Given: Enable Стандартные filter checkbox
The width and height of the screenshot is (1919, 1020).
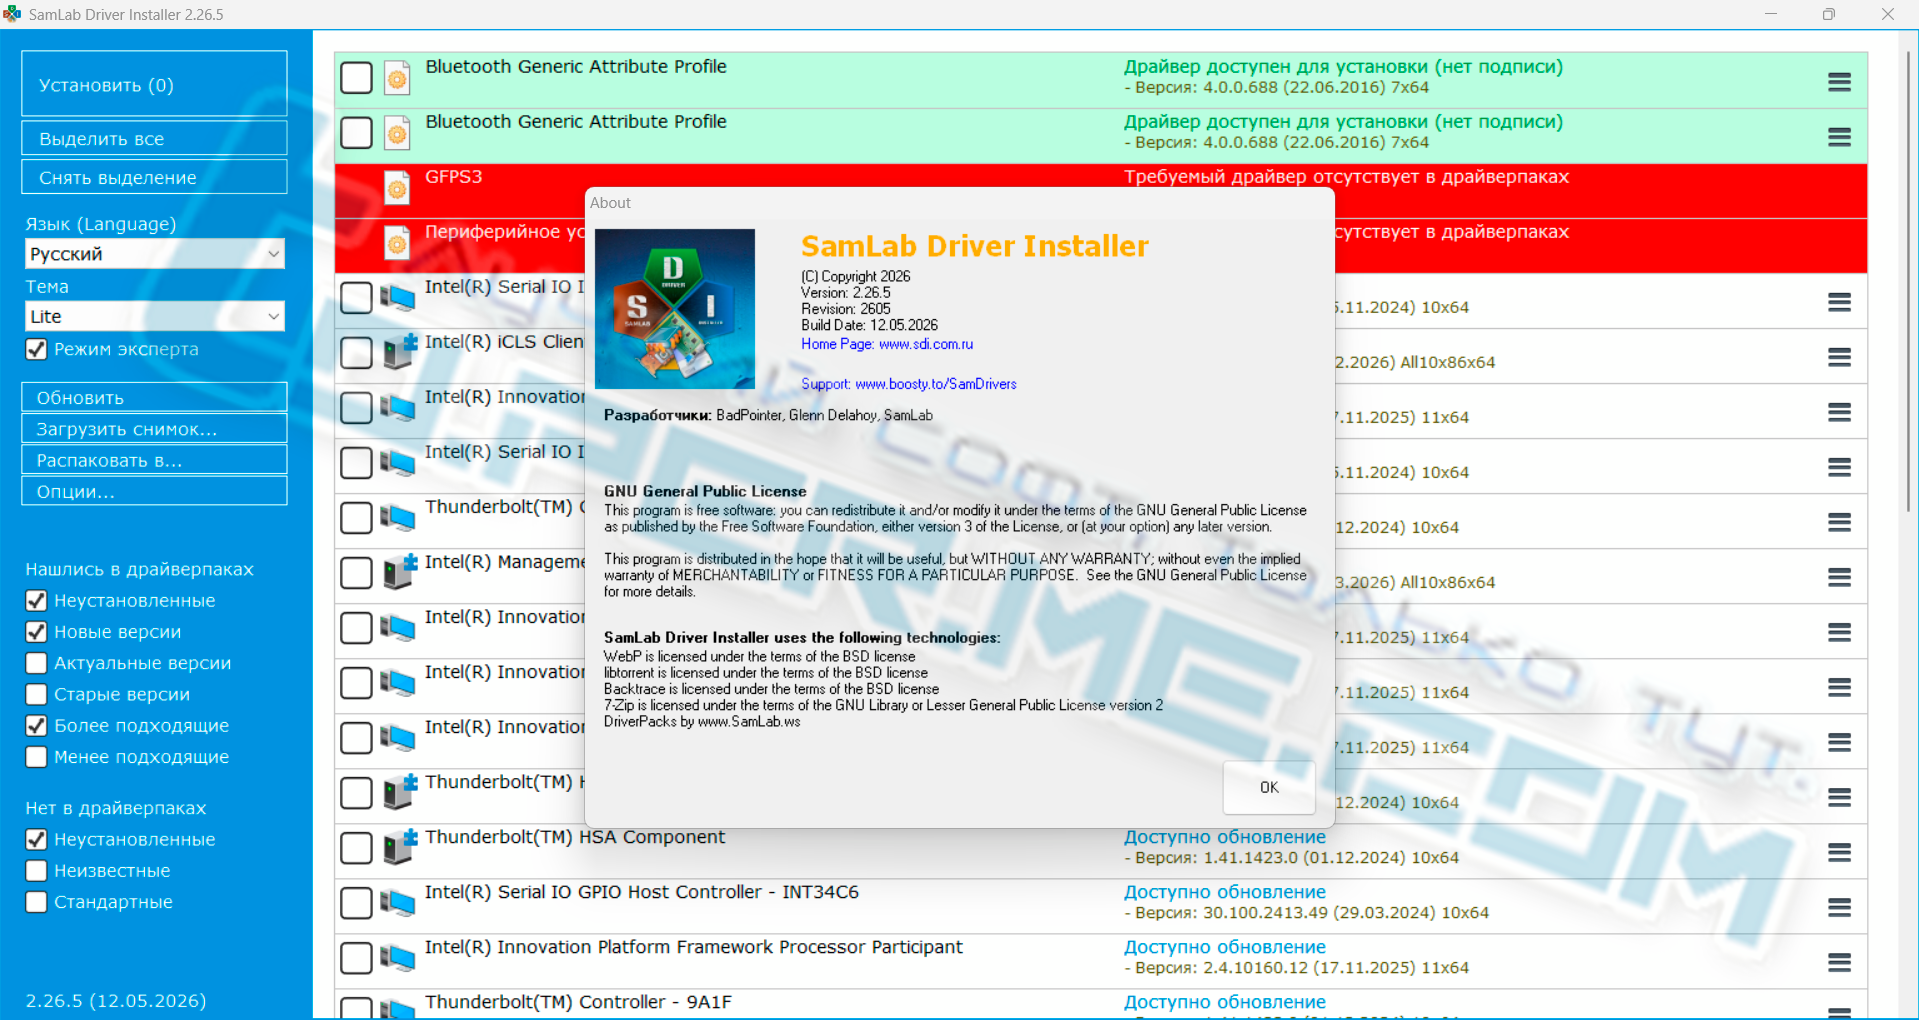Looking at the screenshot, I should click(x=36, y=902).
